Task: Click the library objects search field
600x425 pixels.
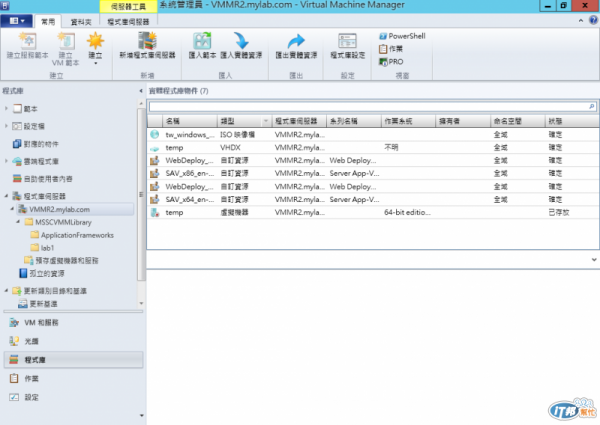Action: click(x=369, y=106)
